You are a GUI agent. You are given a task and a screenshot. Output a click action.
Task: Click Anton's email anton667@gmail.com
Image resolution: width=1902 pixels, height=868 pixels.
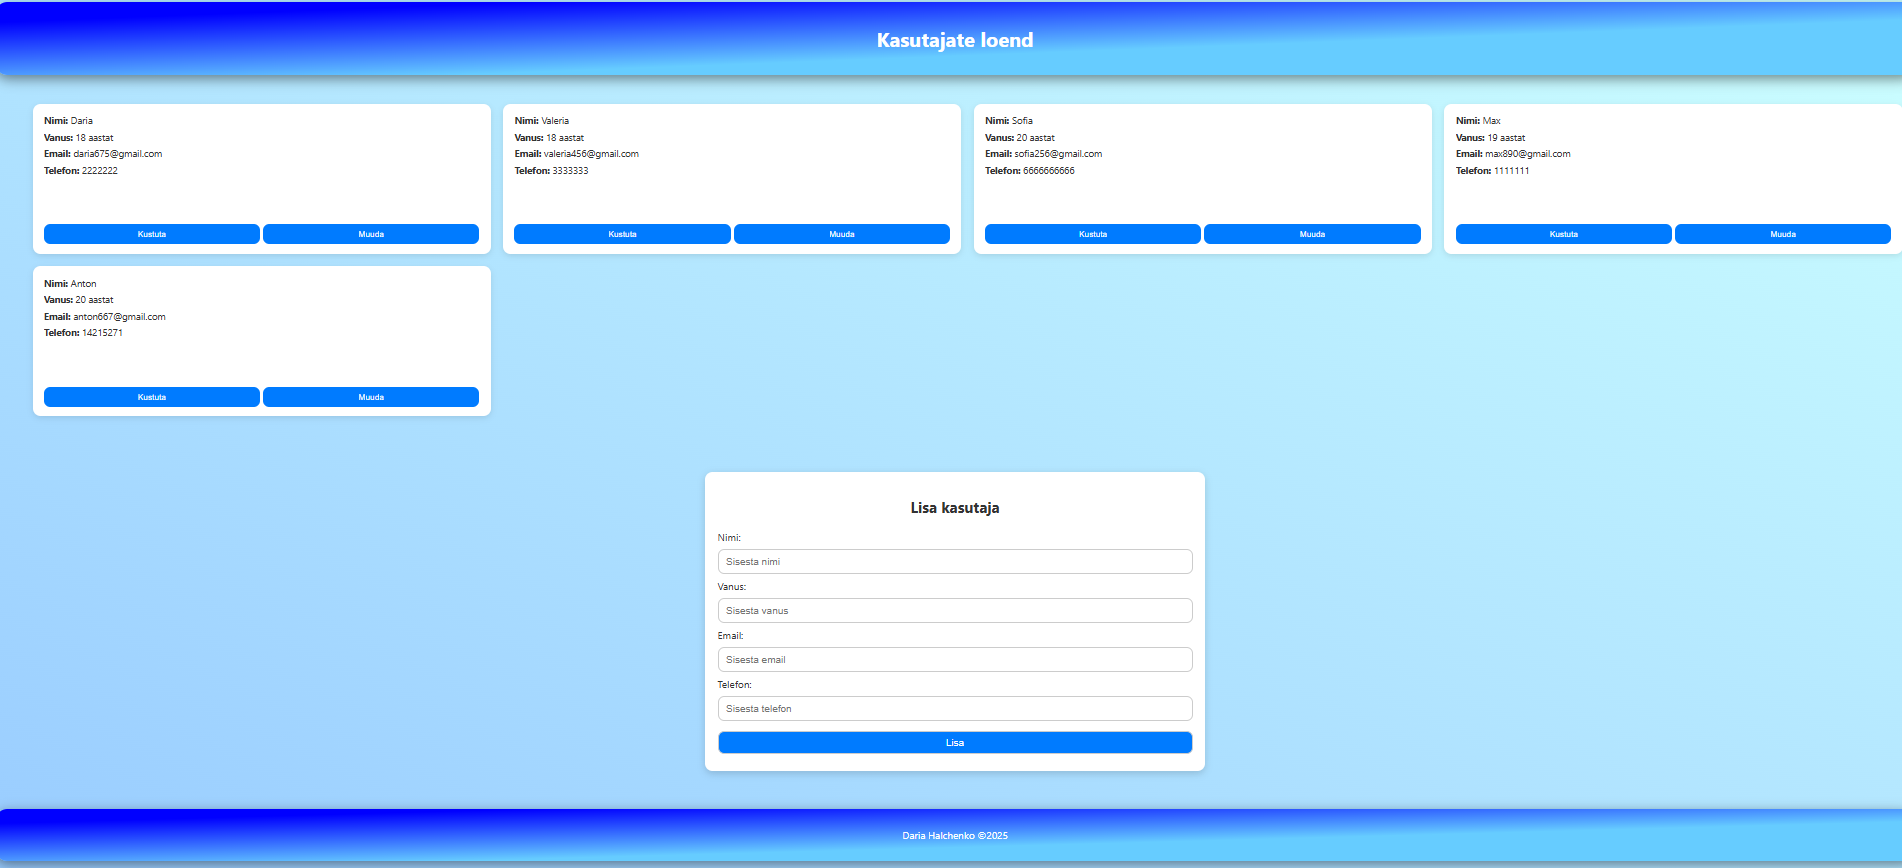coord(119,317)
